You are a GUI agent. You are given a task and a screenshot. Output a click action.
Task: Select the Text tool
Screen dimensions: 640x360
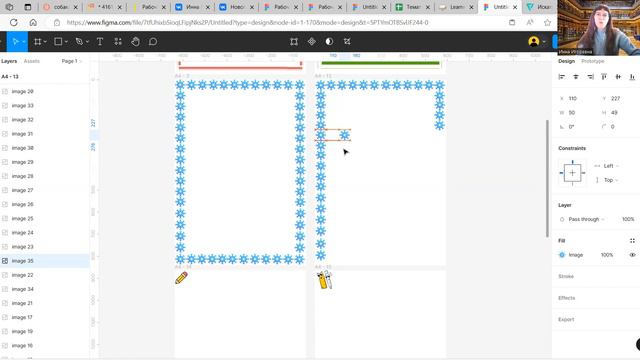point(100,42)
